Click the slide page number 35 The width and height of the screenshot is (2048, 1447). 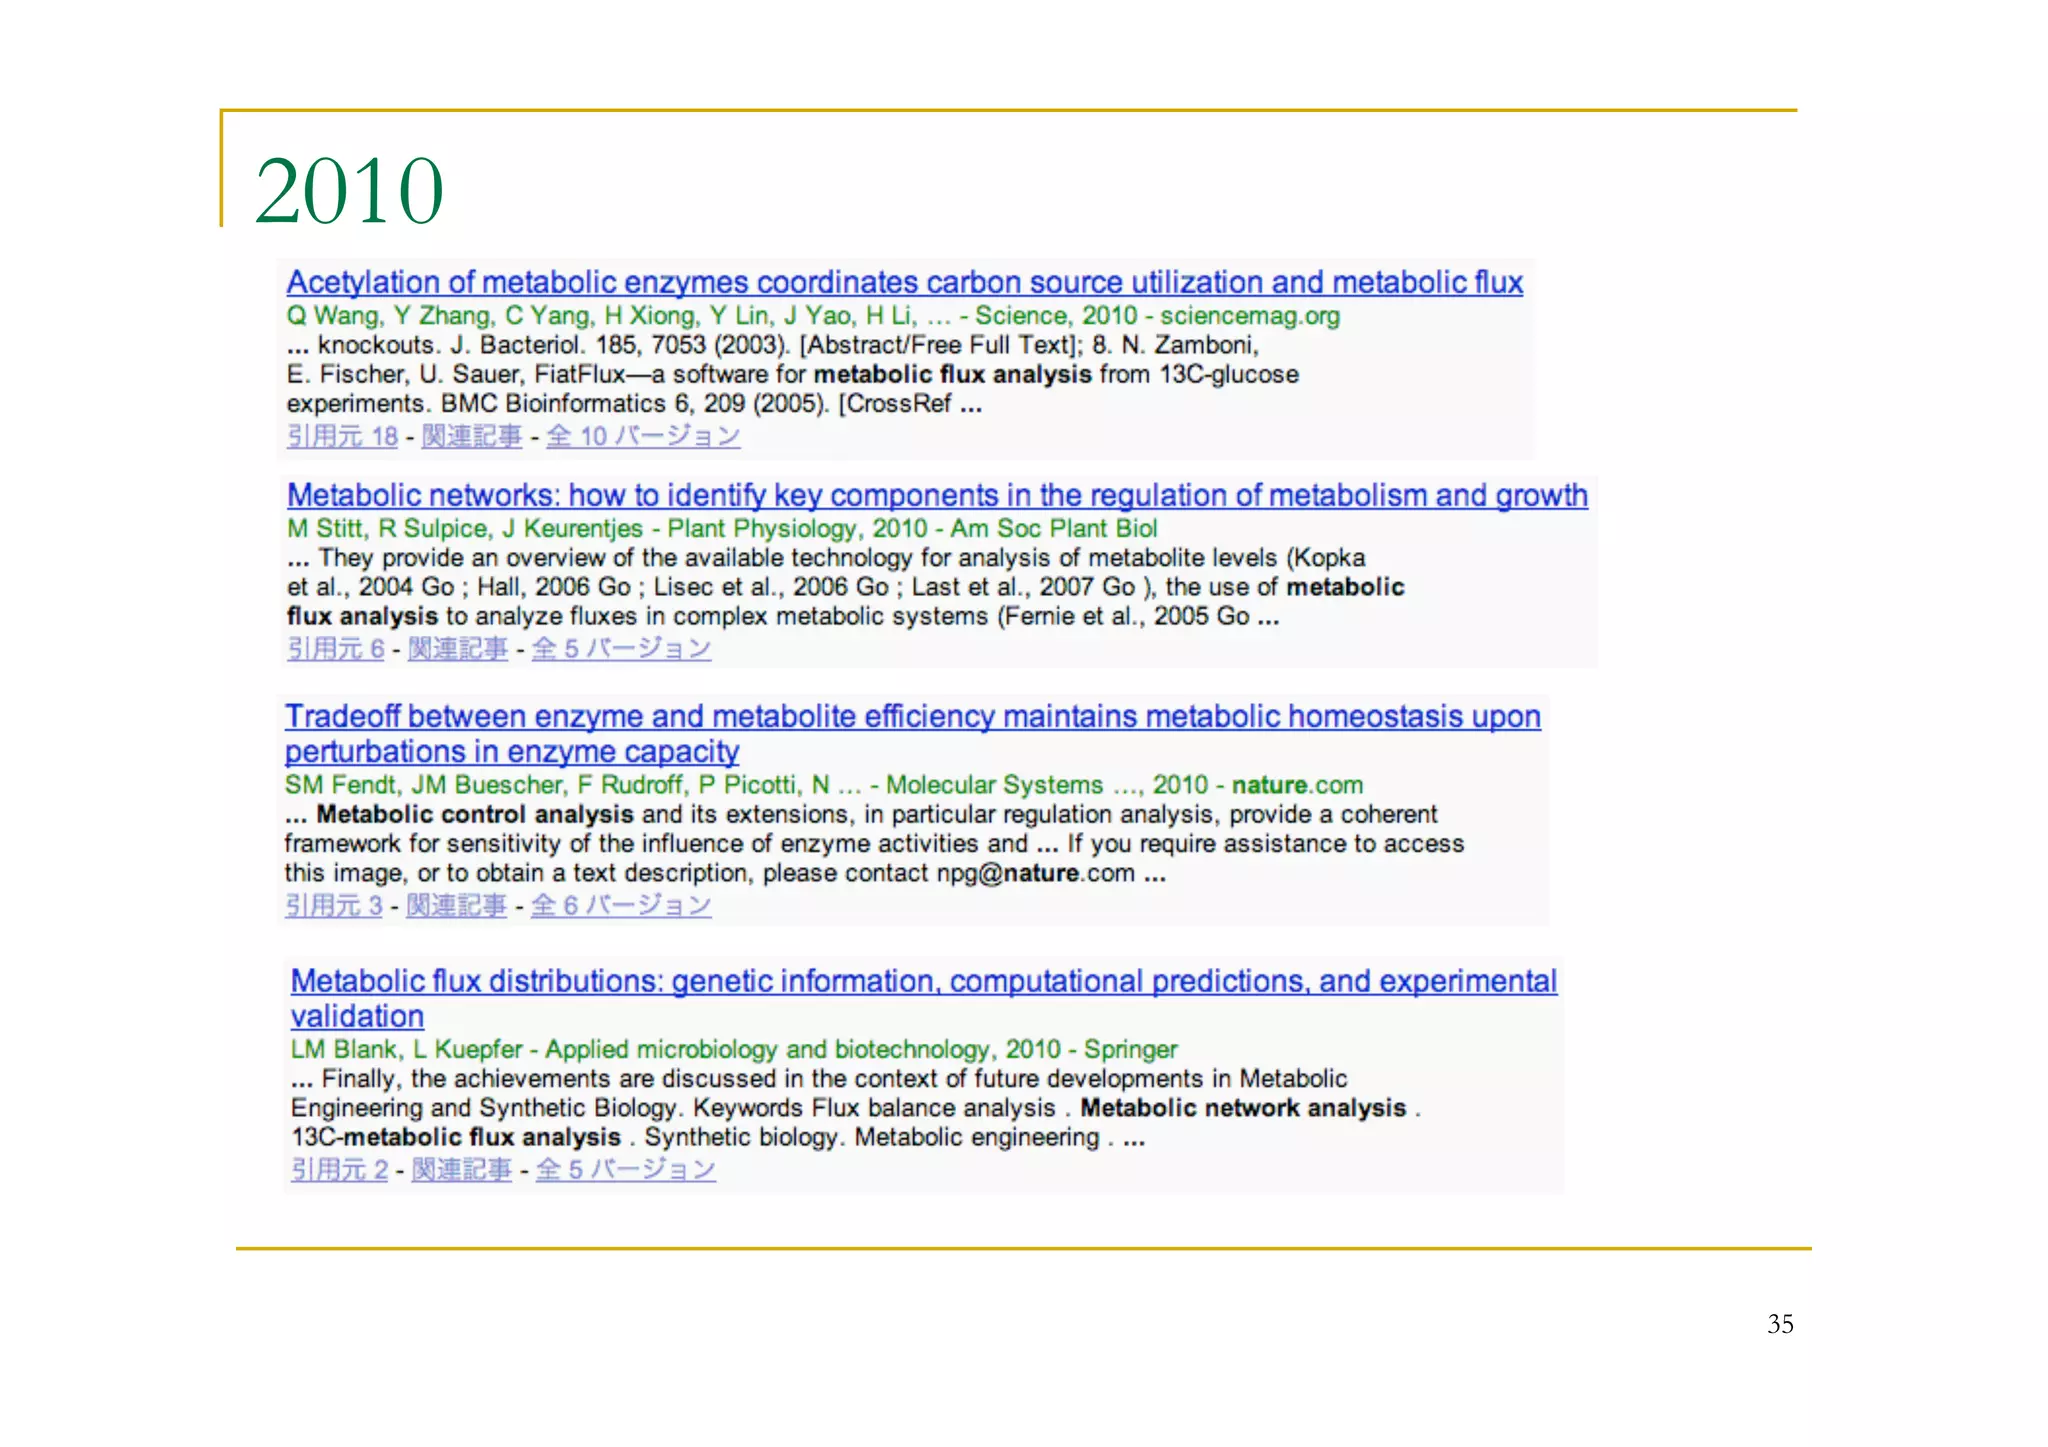click(x=1779, y=1325)
